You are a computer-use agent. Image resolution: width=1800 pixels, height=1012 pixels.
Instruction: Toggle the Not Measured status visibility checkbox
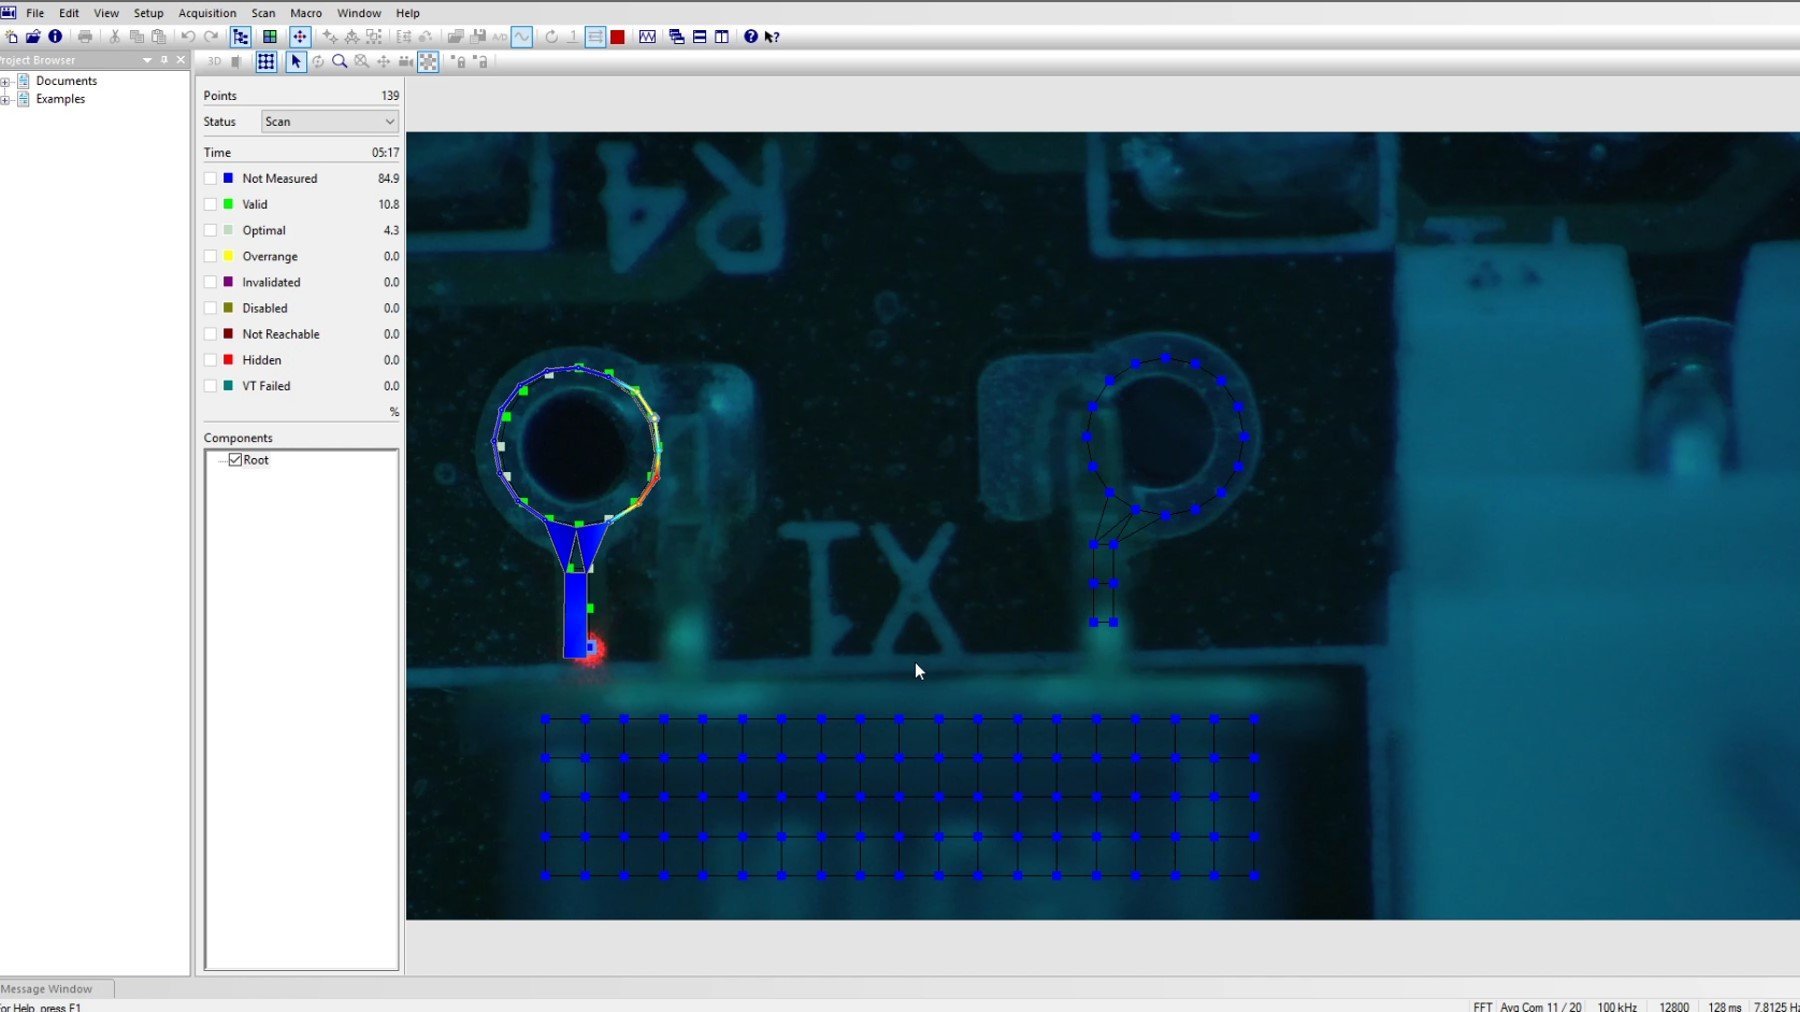[211, 178]
